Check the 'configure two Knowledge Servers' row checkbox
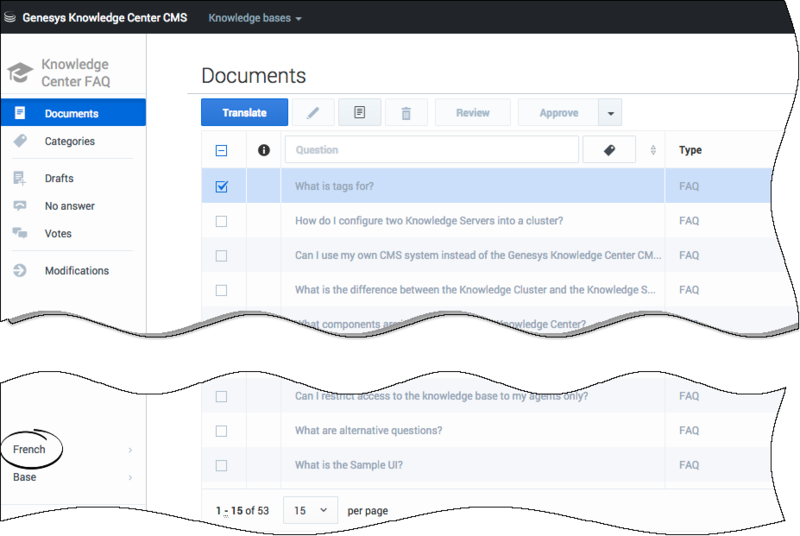The image size is (800, 536). pyautogui.click(x=221, y=221)
